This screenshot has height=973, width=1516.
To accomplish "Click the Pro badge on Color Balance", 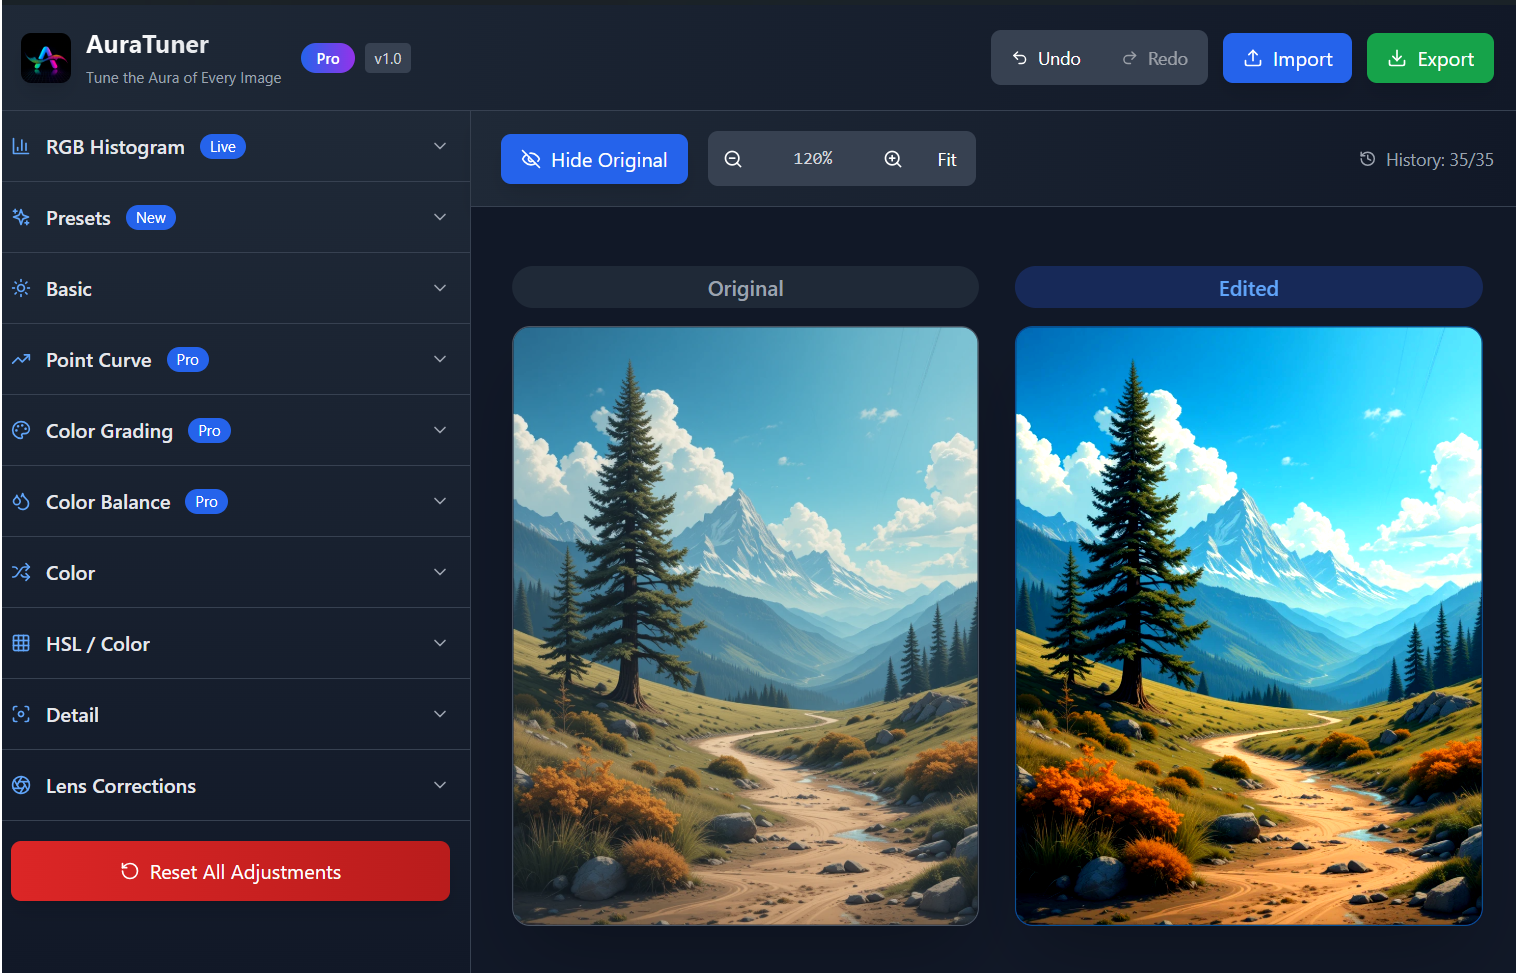I will [206, 501].
